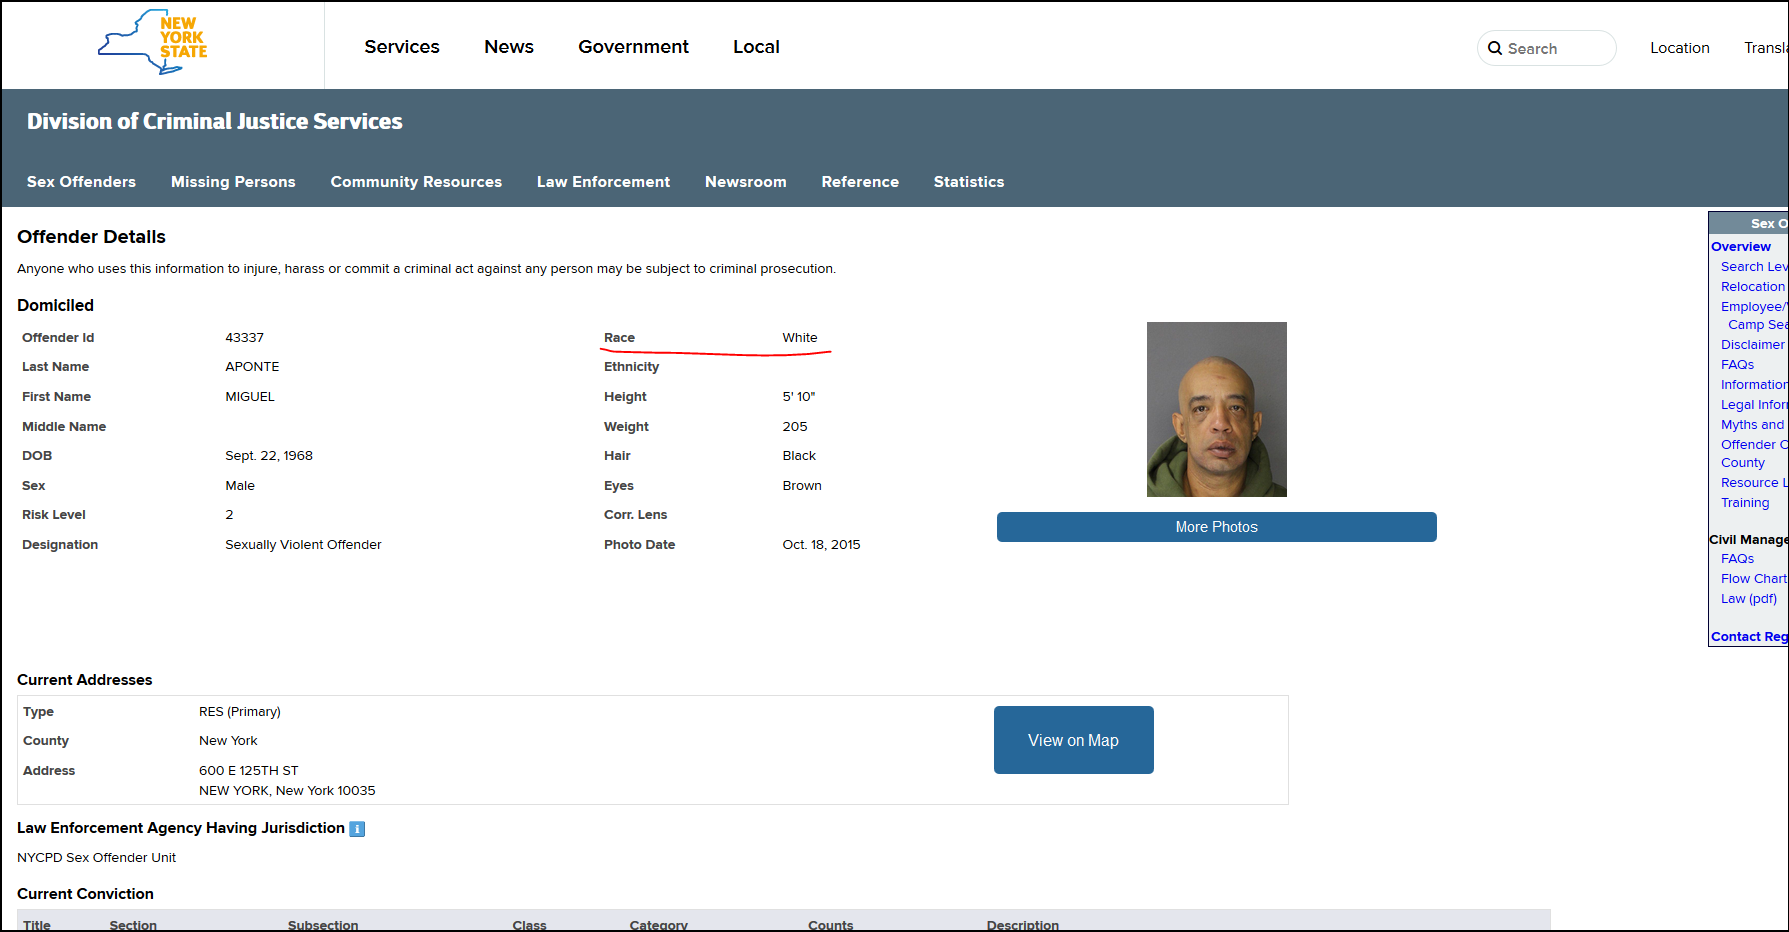
Task: Open the Government menu
Action: (633, 47)
